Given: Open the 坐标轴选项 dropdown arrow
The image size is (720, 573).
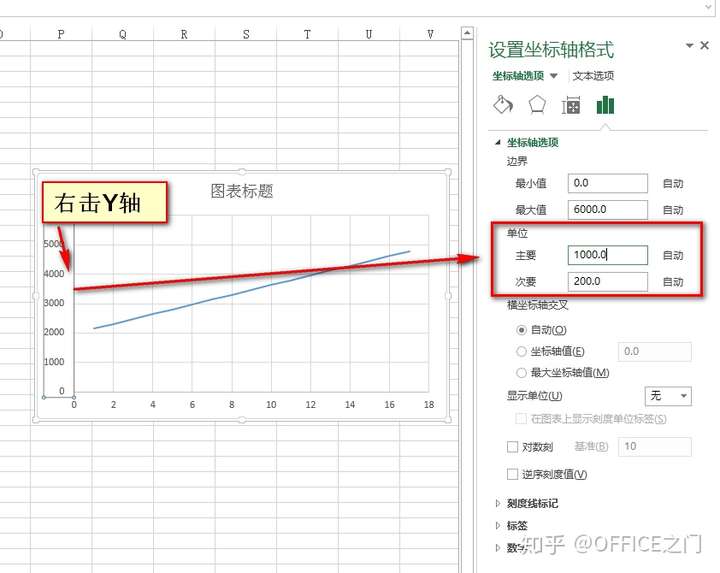Looking at the screenshot, I should coord(554,76).
